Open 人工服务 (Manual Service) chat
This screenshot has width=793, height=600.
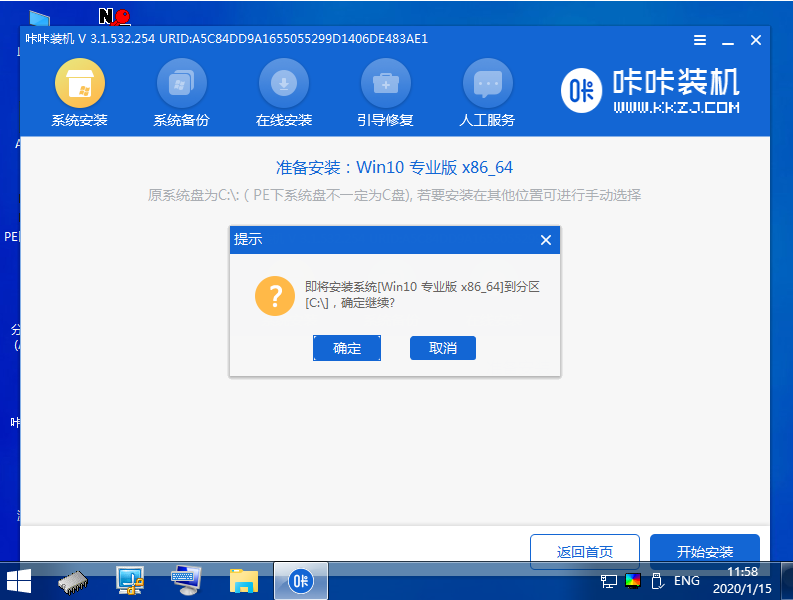coord(487,94)
